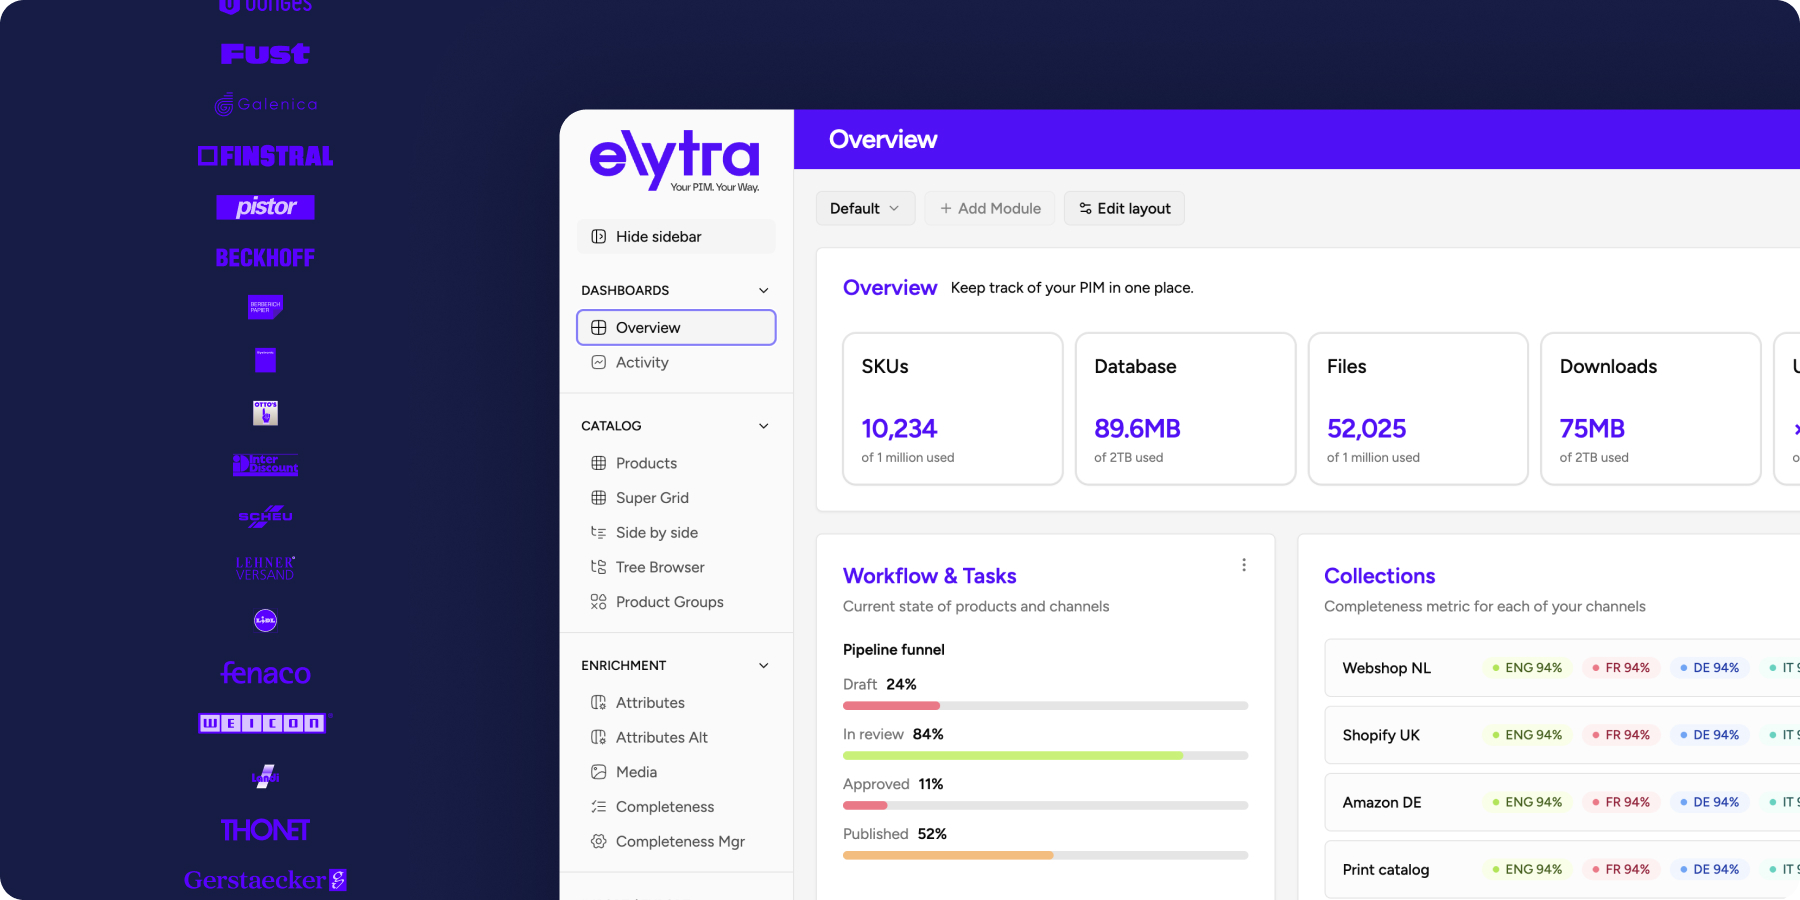Open the Default layout dropdown
Image resolution: width=1800 pixels, height=900 pixels.
(865, 208)
